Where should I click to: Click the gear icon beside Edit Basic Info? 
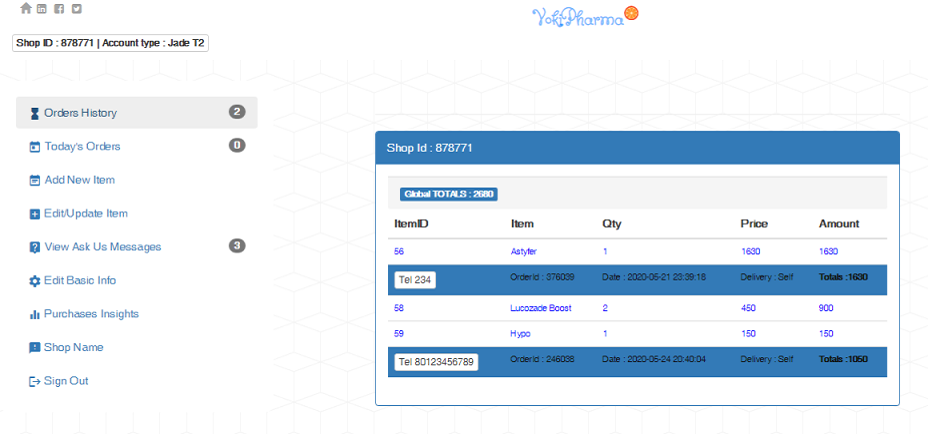pos(35,281)
